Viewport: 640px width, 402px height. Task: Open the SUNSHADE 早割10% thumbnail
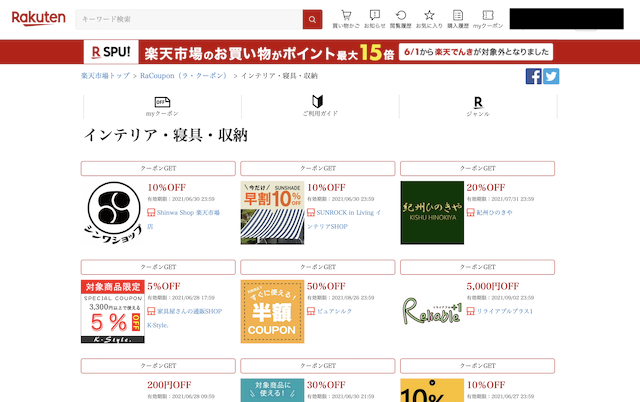point(272,213)
